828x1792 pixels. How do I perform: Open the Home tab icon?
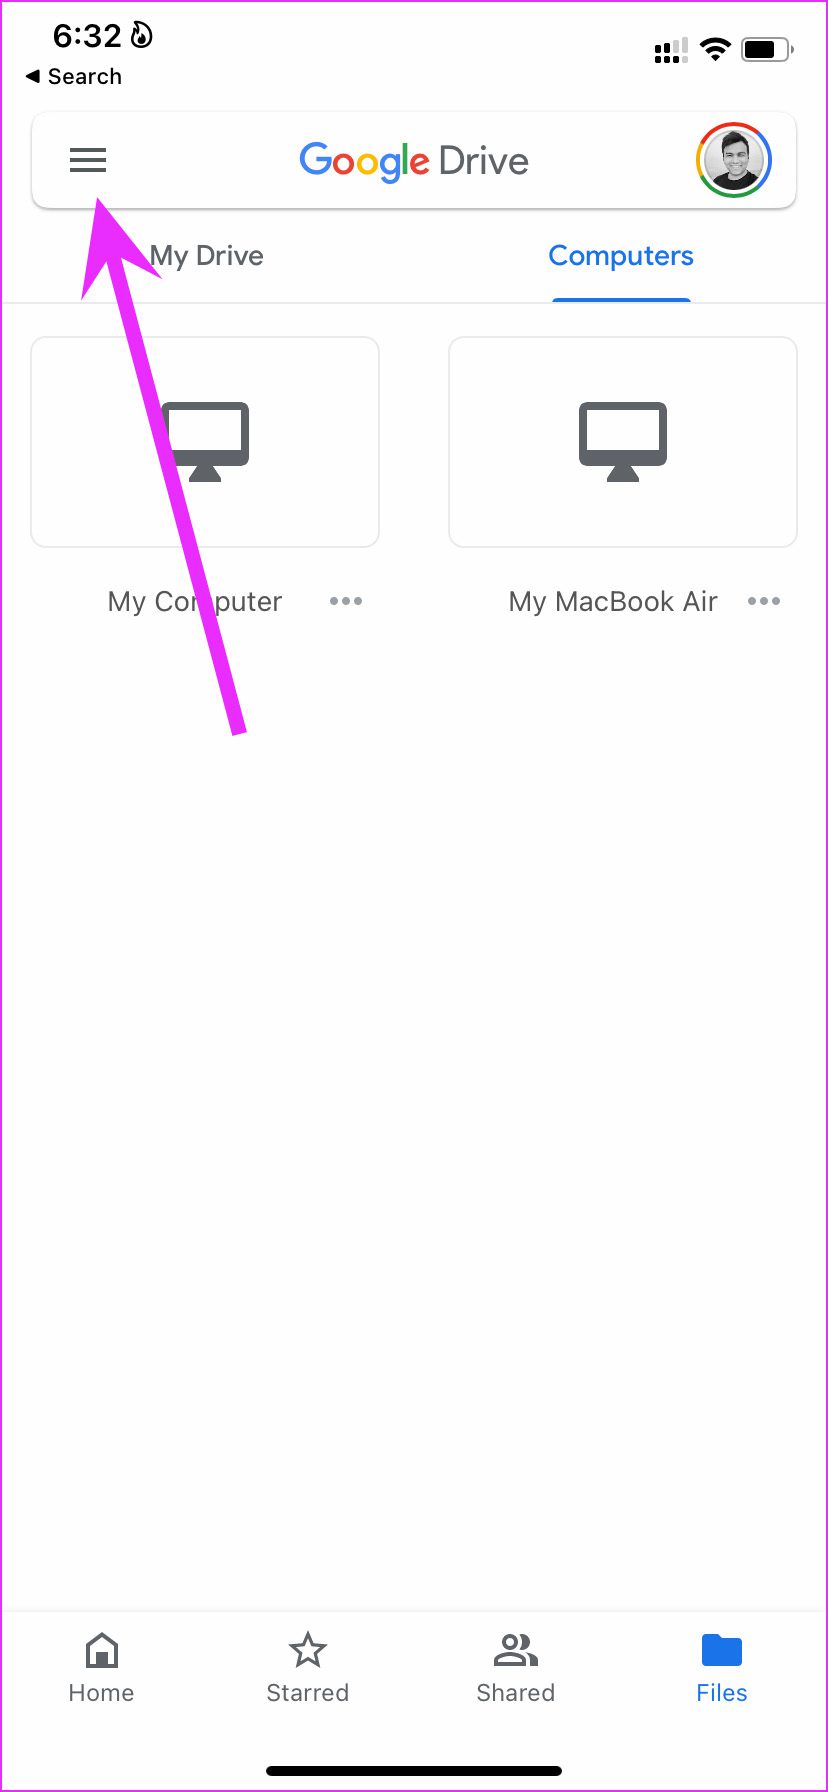101,1650
